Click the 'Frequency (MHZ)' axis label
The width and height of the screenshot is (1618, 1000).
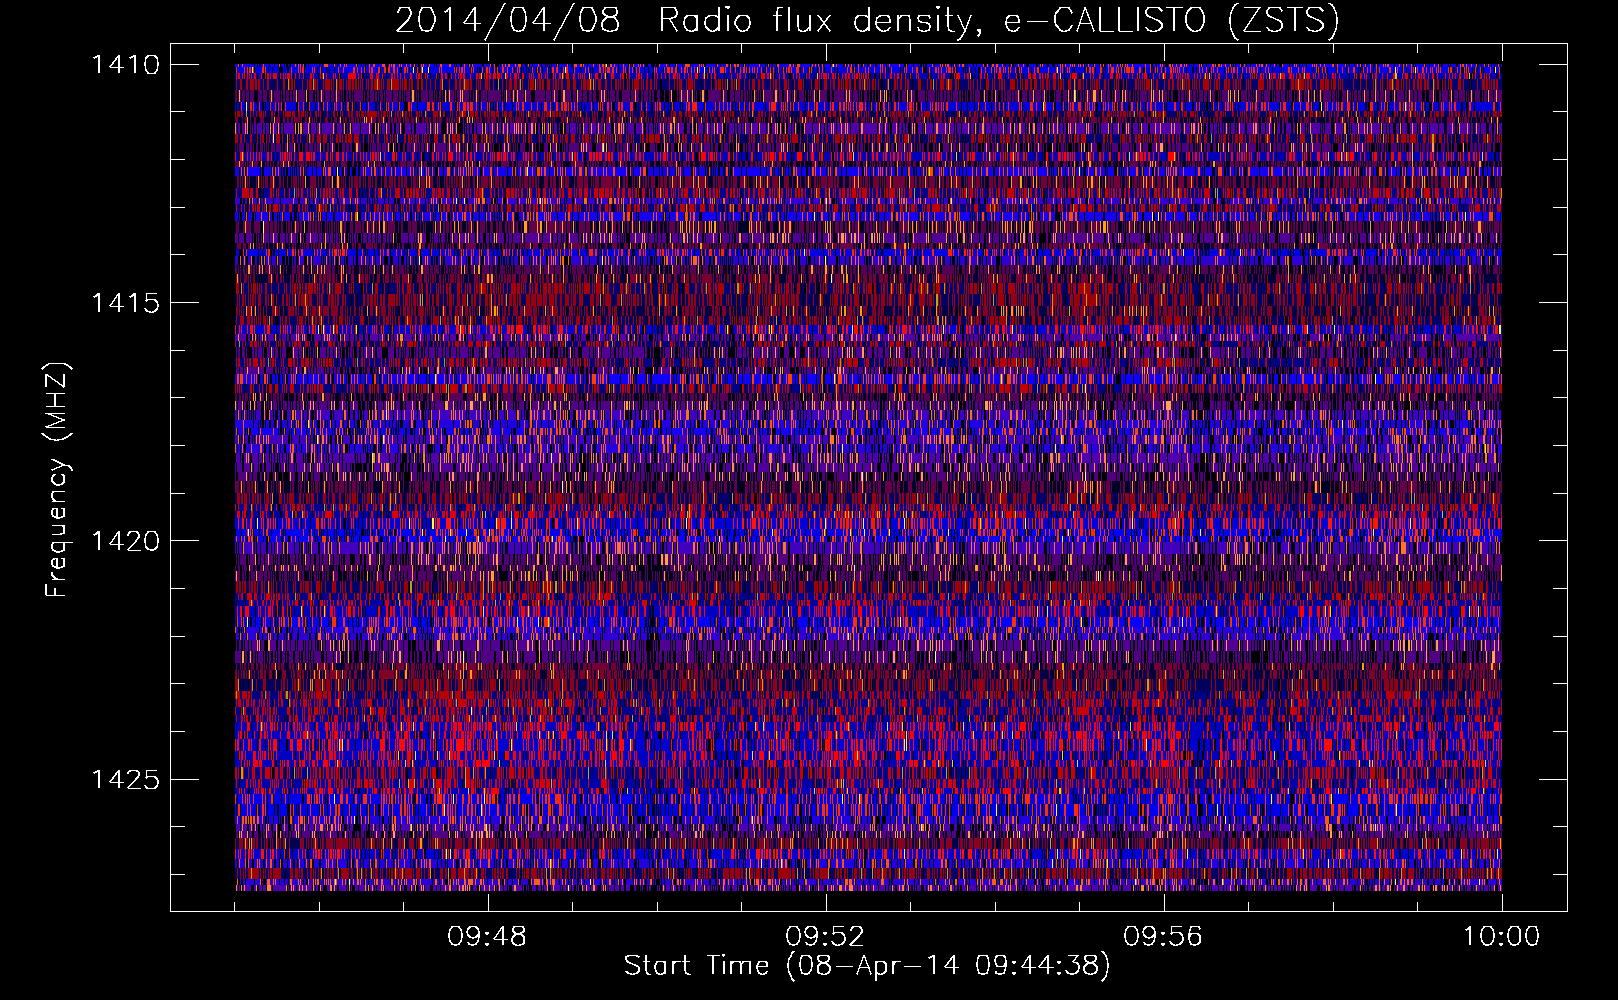click(58, 480)
